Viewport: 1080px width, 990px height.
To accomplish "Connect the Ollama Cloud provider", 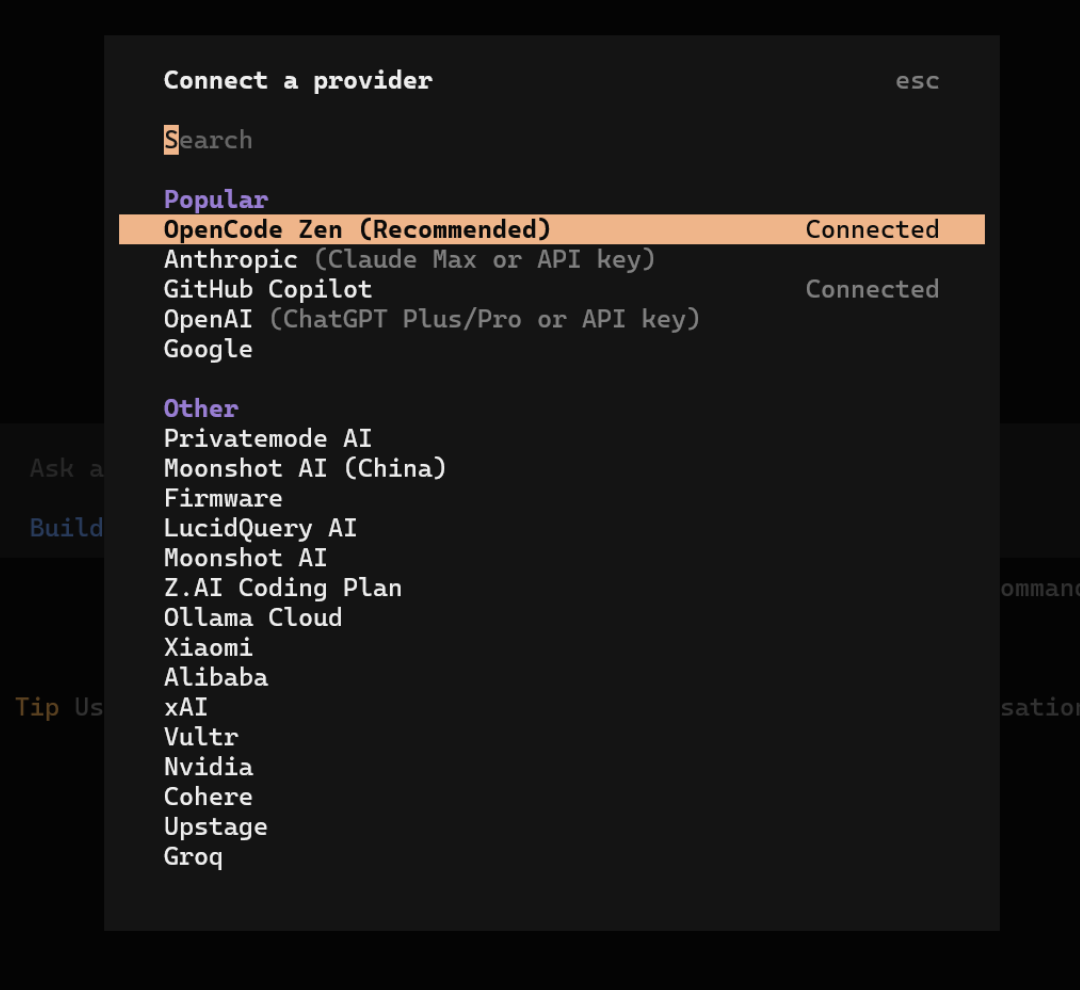I will tap(252, 617).
